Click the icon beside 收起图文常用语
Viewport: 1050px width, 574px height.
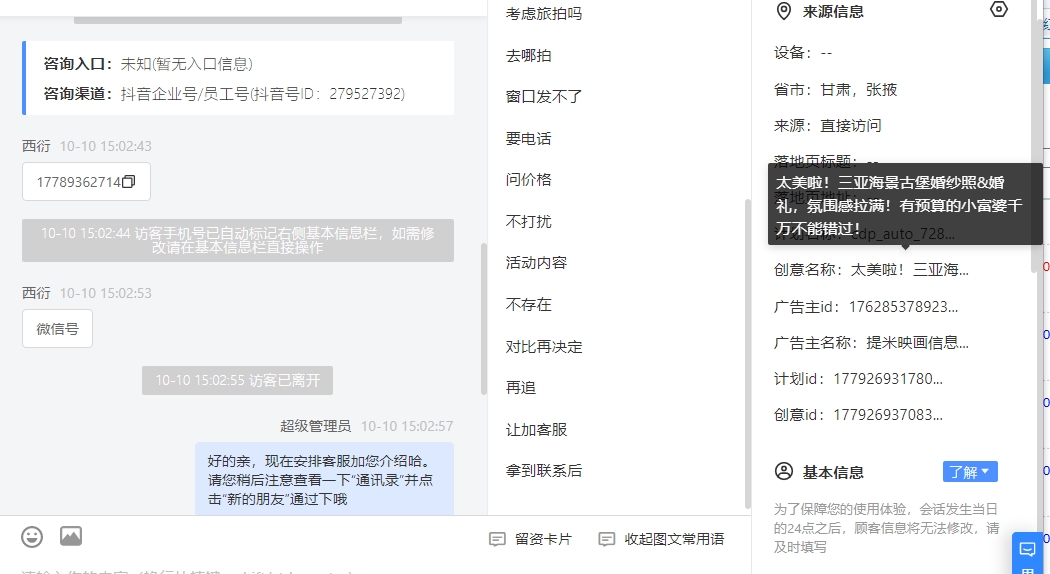[x=606, y=539]
